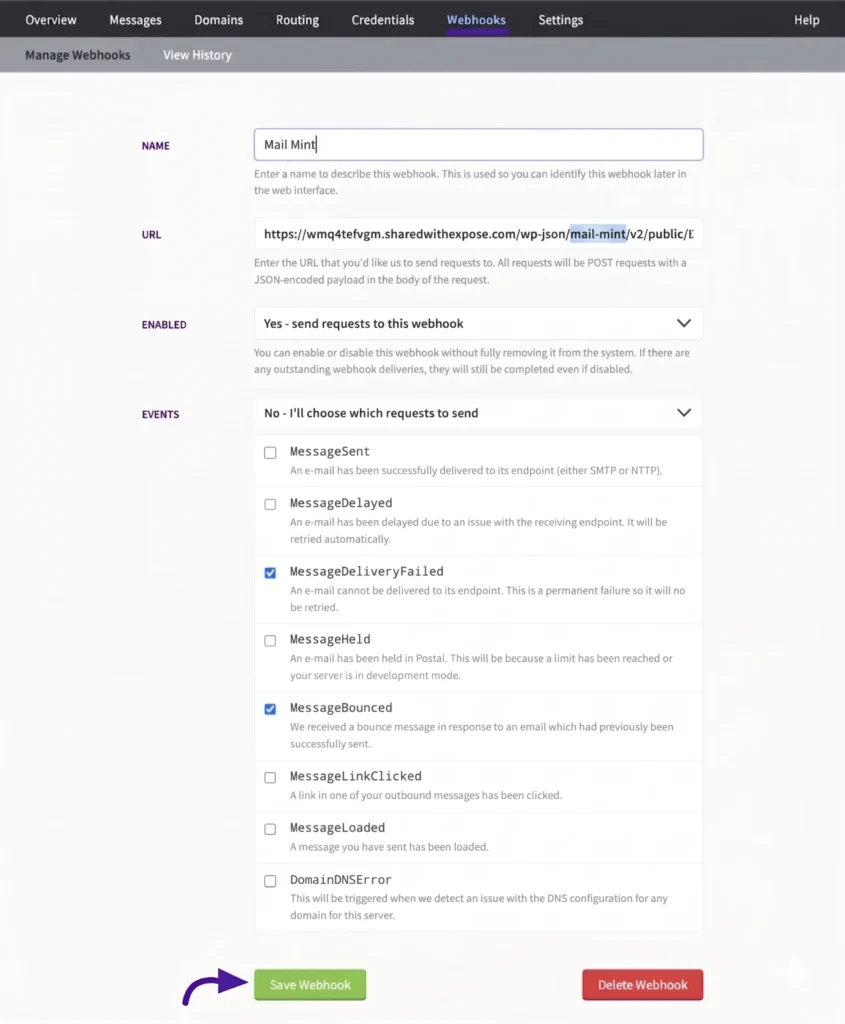The image size is (845, 1024).
Task: Enable the MessageLoaded event checkbox
Action: [270, 829]
